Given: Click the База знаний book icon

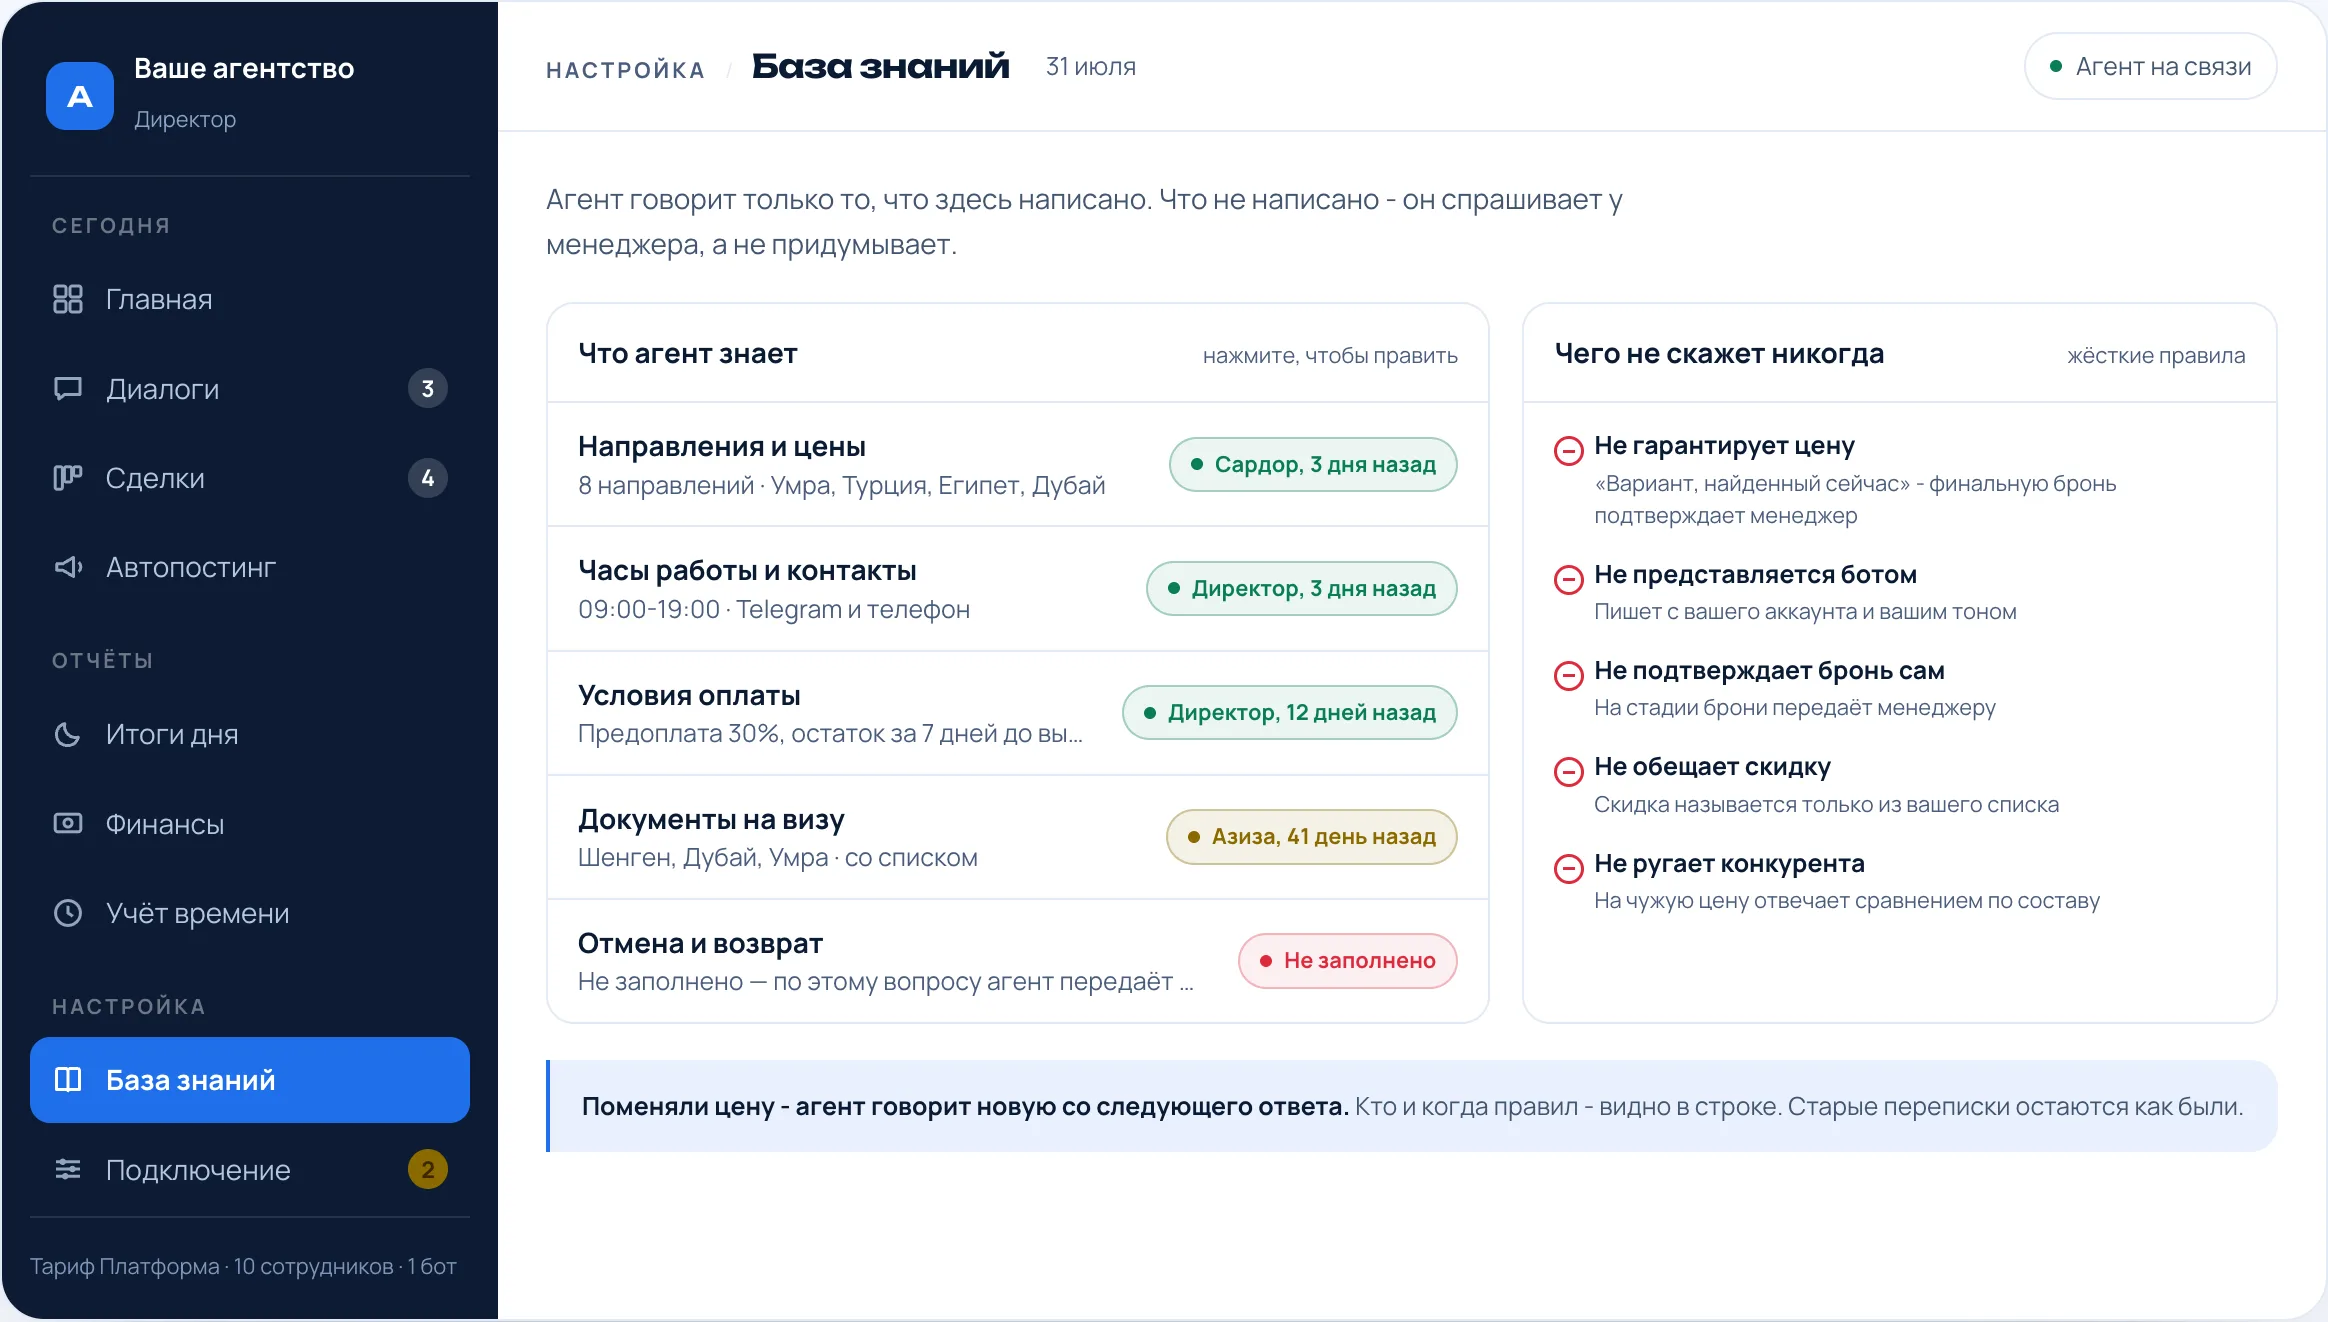Looking at the screenshot, I should (x=67, y=1080).
